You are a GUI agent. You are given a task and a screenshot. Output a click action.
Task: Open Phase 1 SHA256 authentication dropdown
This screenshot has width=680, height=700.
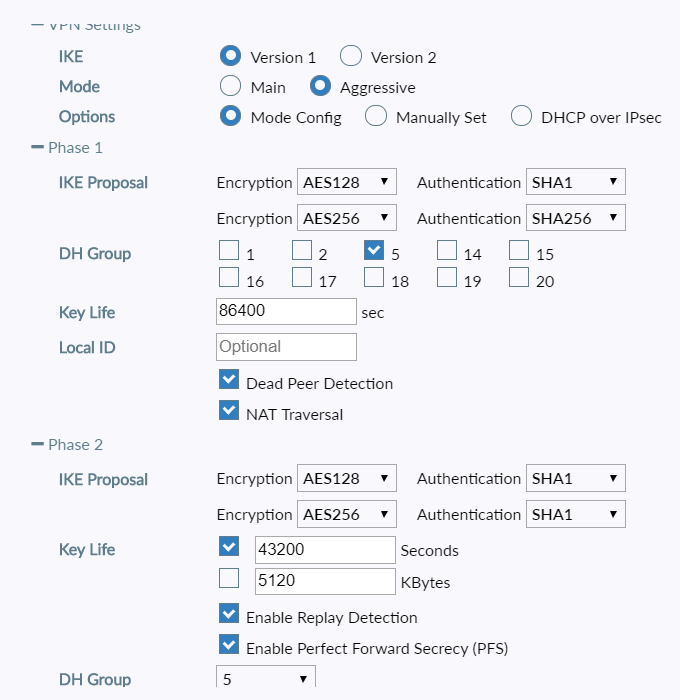pos(576,218)
